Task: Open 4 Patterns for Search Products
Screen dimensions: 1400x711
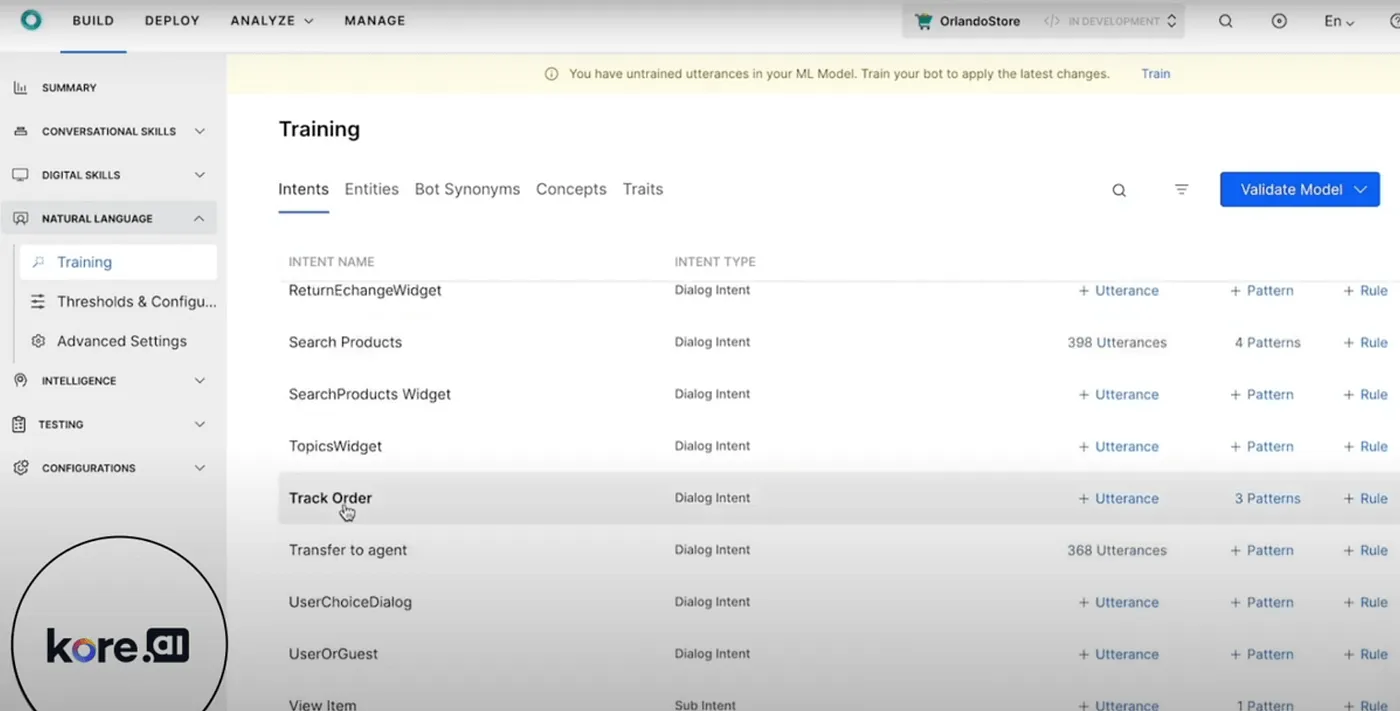Action: [1267, 342]
